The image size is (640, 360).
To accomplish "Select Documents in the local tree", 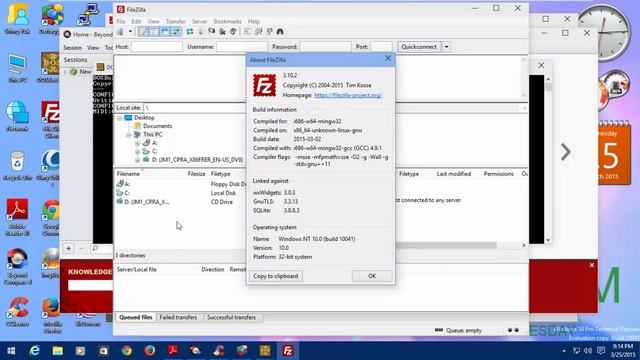I will point(157,126).
